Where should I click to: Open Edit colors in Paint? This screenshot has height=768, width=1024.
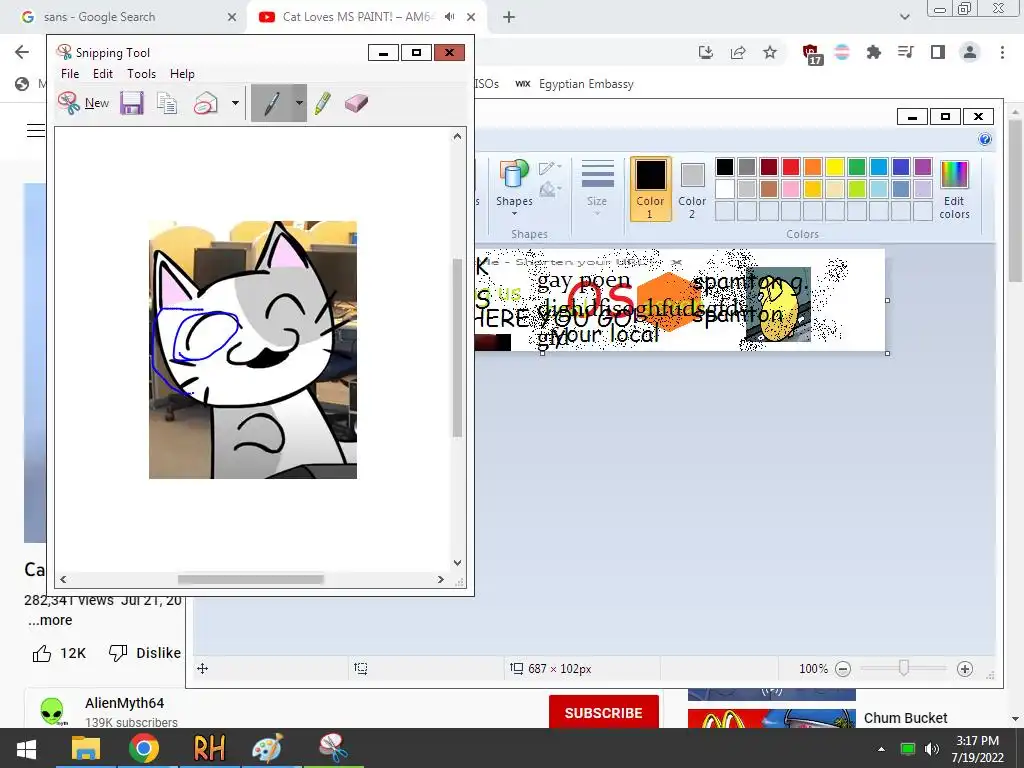click(954, 189)
